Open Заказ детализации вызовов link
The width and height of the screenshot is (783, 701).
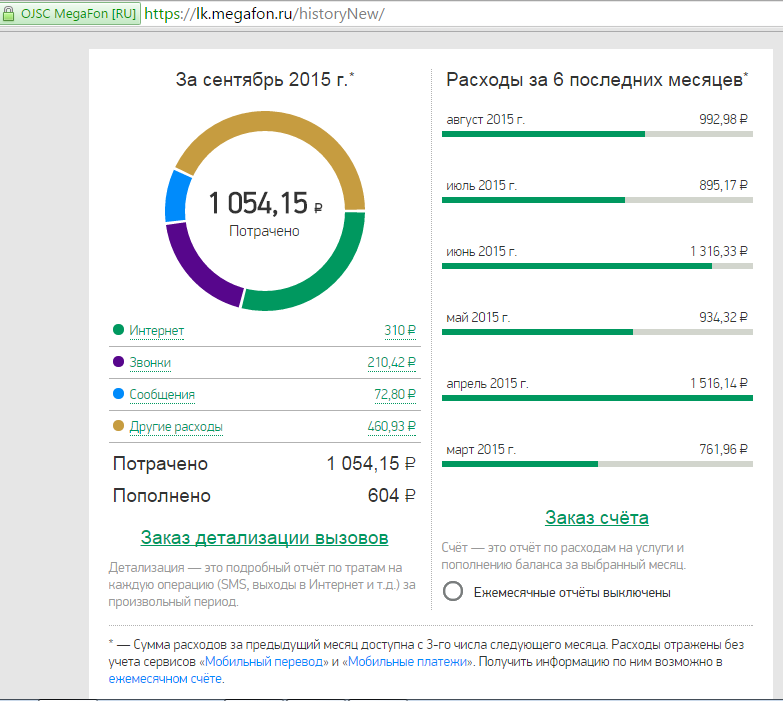coord(264,538)
